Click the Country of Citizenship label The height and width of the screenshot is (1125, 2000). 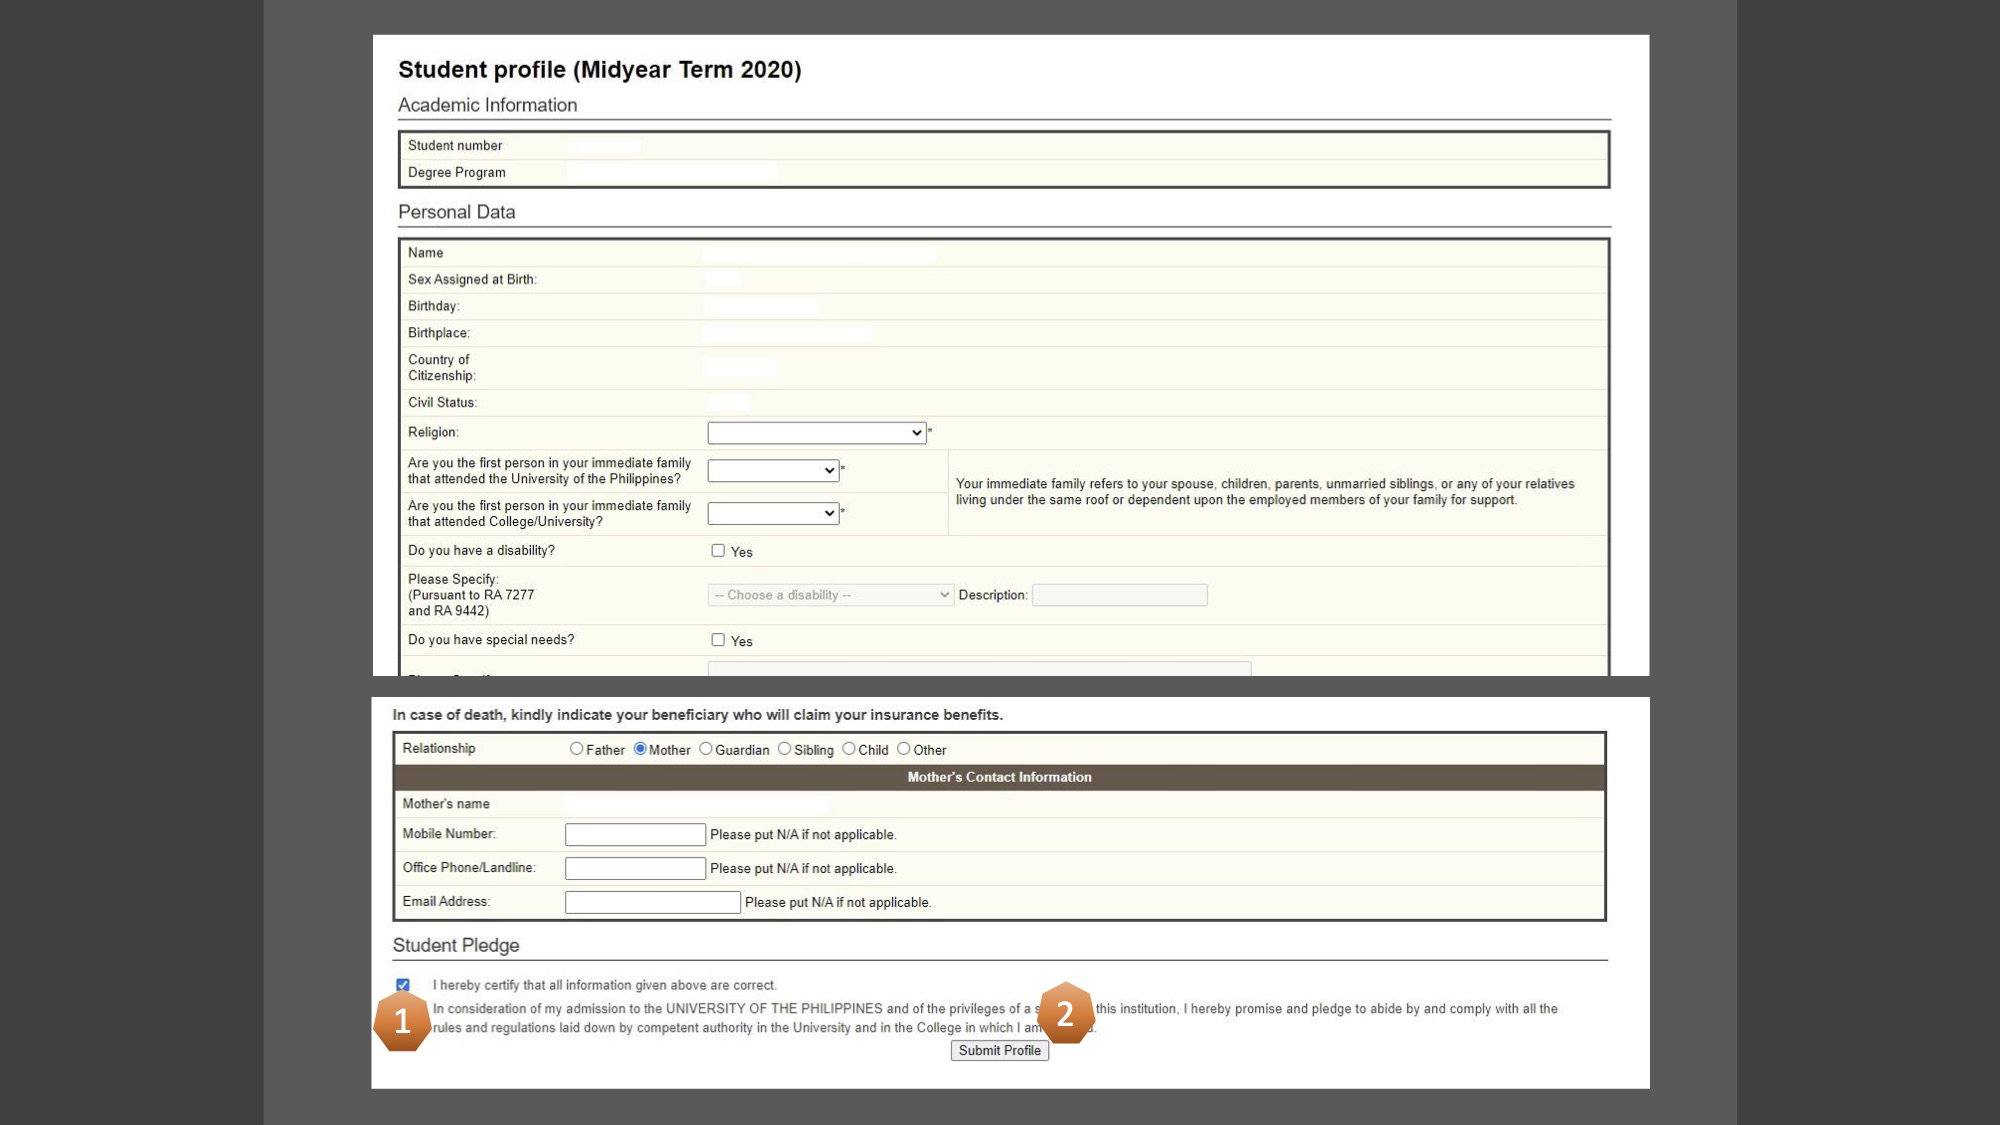441,368
